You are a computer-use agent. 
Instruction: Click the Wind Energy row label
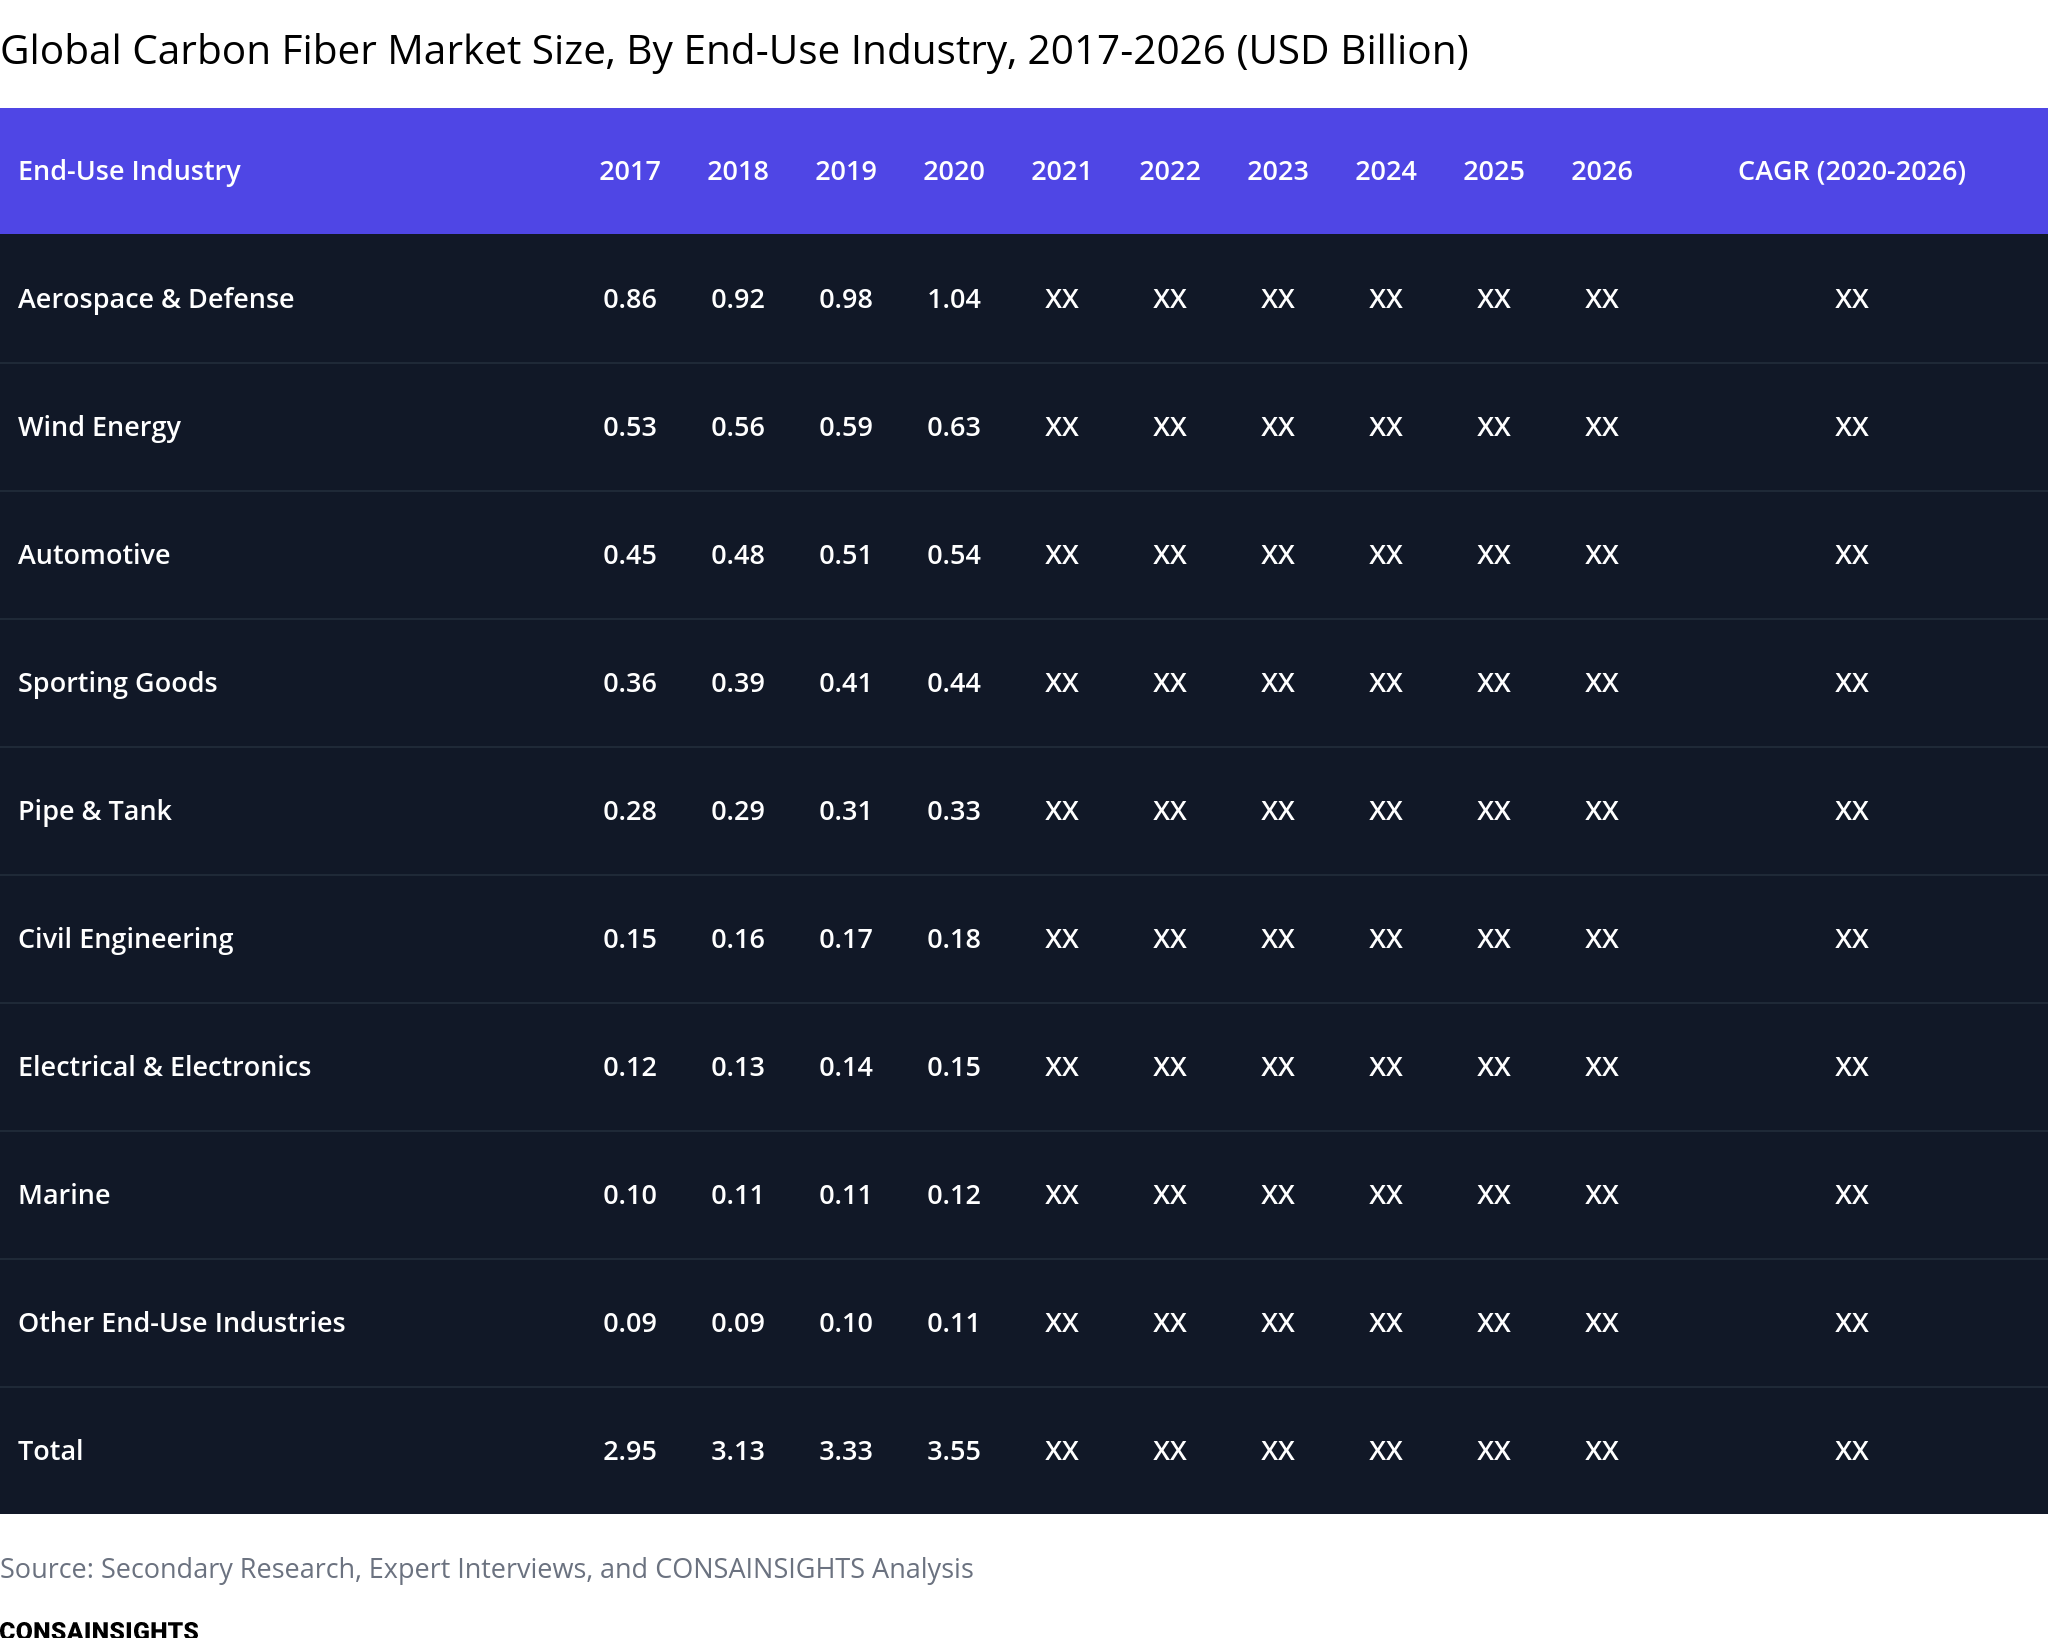click(99, 427)
